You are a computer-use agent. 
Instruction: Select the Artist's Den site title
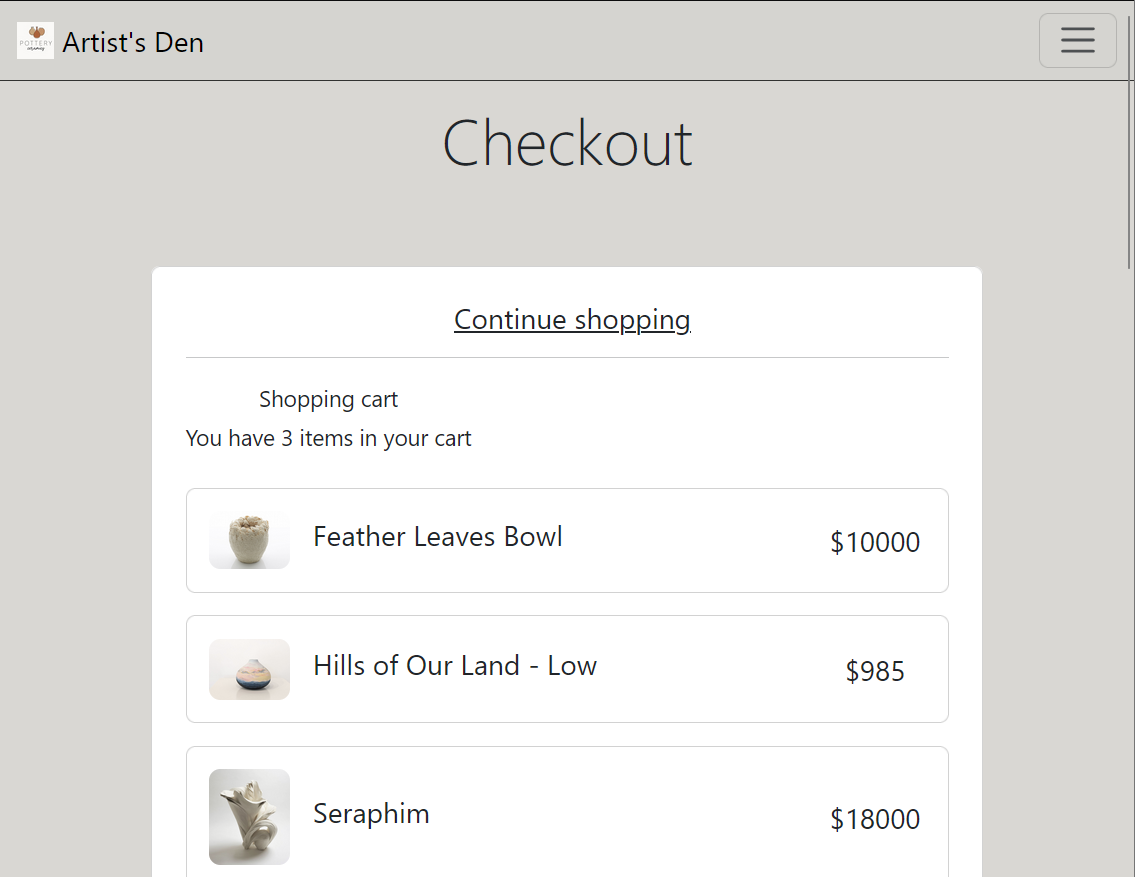tap(133, 42)
